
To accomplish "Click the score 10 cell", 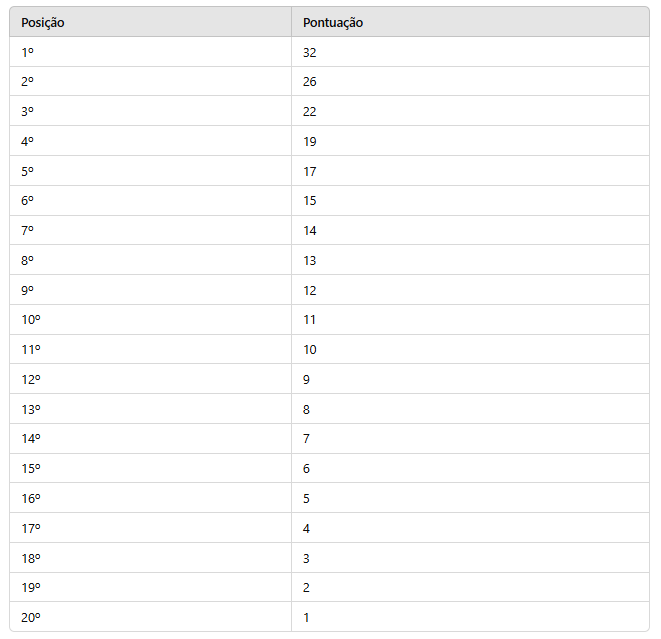I will [x=310, y=350].
